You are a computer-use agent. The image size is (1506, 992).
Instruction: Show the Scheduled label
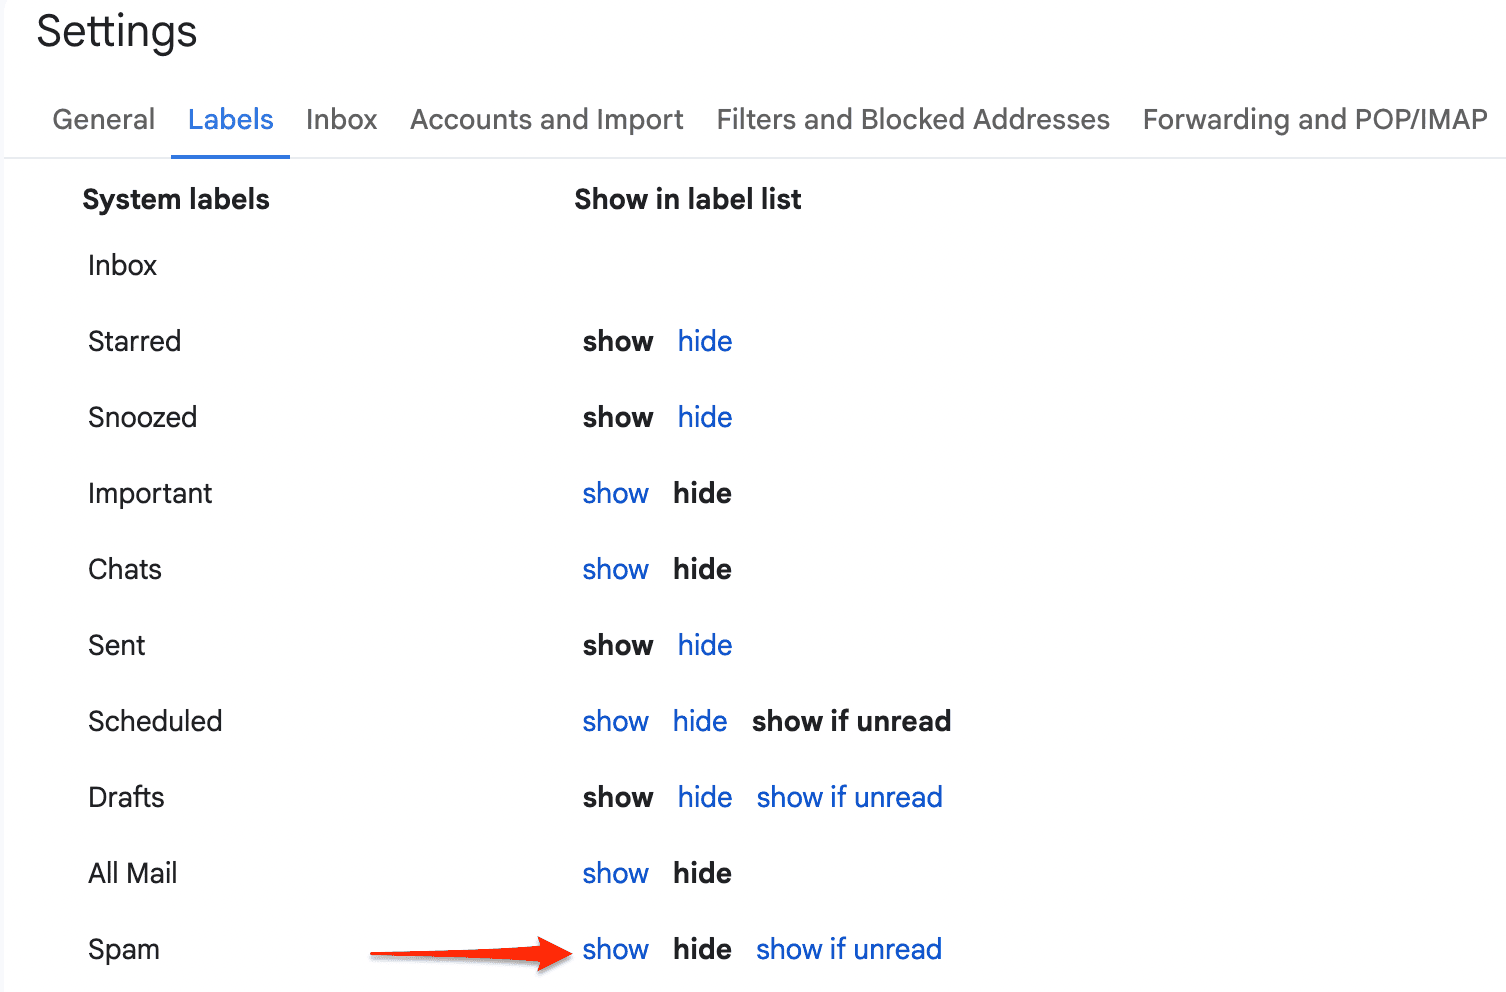(x=615, y=721)
